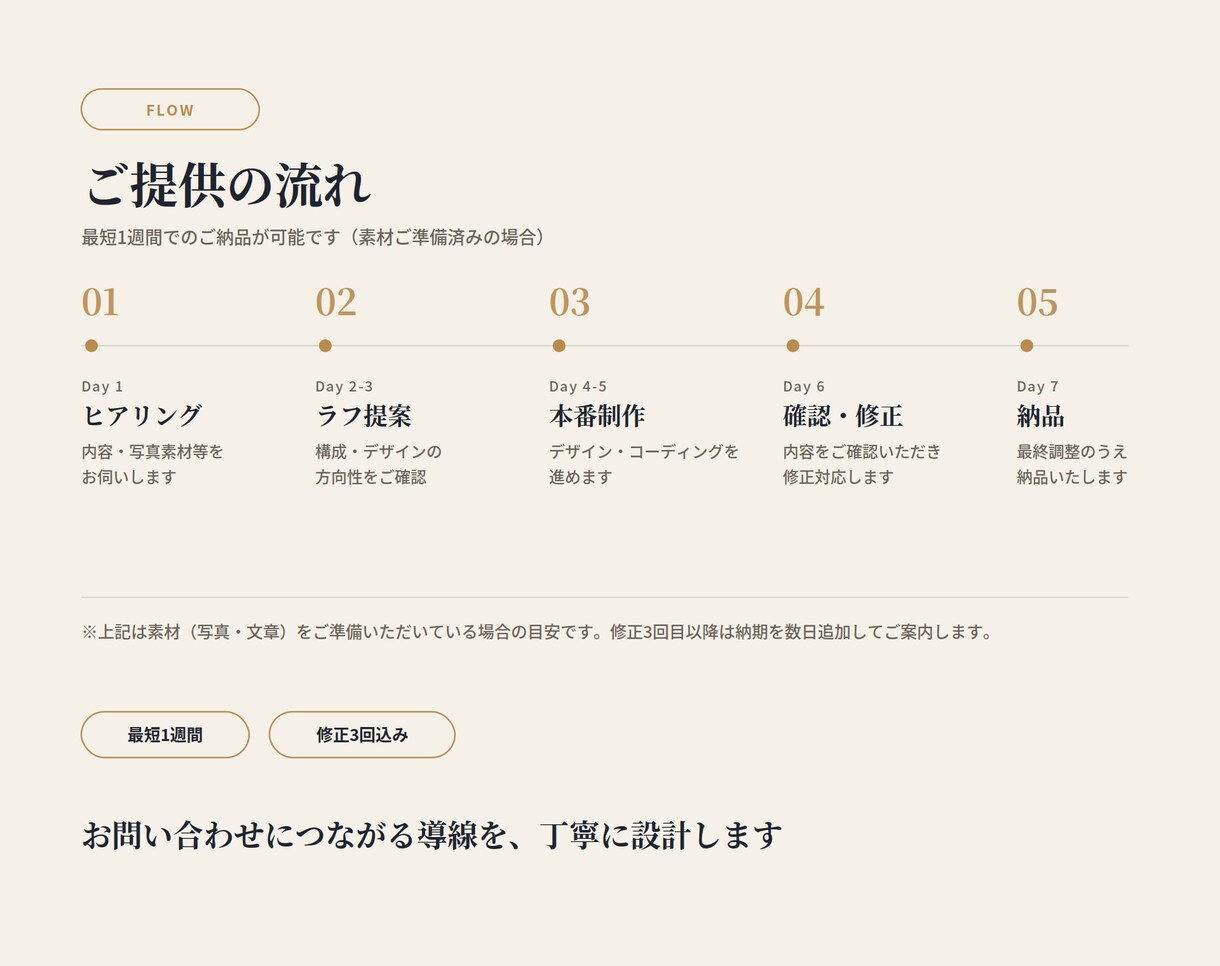
Task: Click the description 最終調整のうえ納品いたします
Action: coord(1072,464)
